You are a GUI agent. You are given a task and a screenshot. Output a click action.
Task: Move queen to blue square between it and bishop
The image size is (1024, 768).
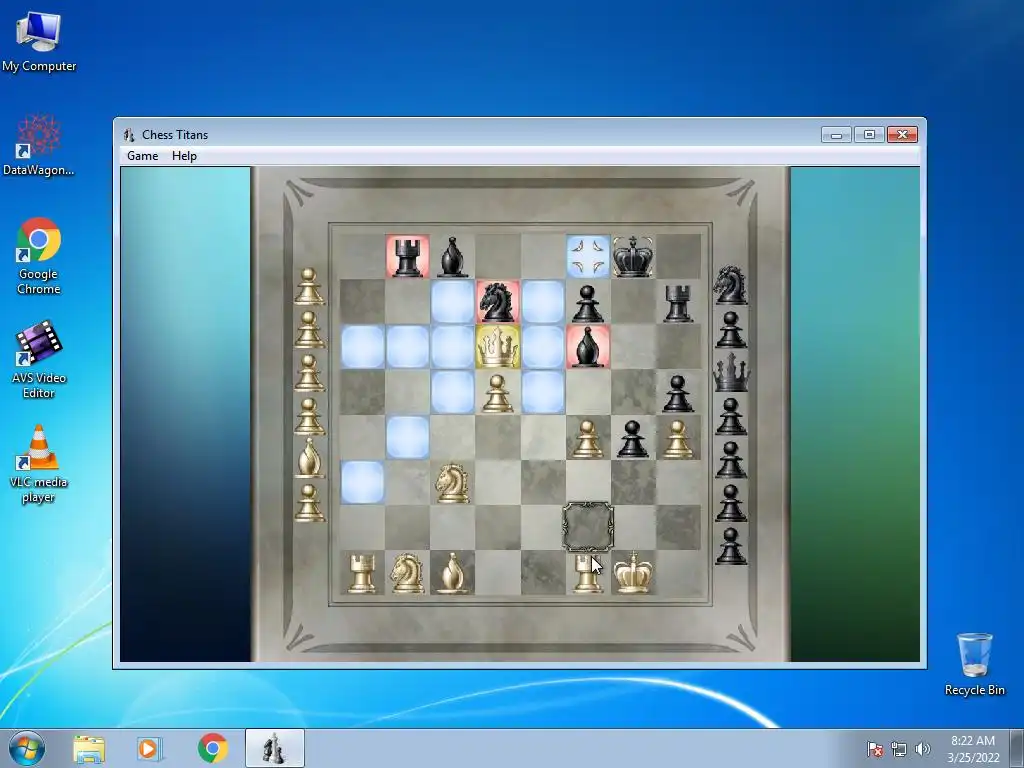tap(543, 347)
